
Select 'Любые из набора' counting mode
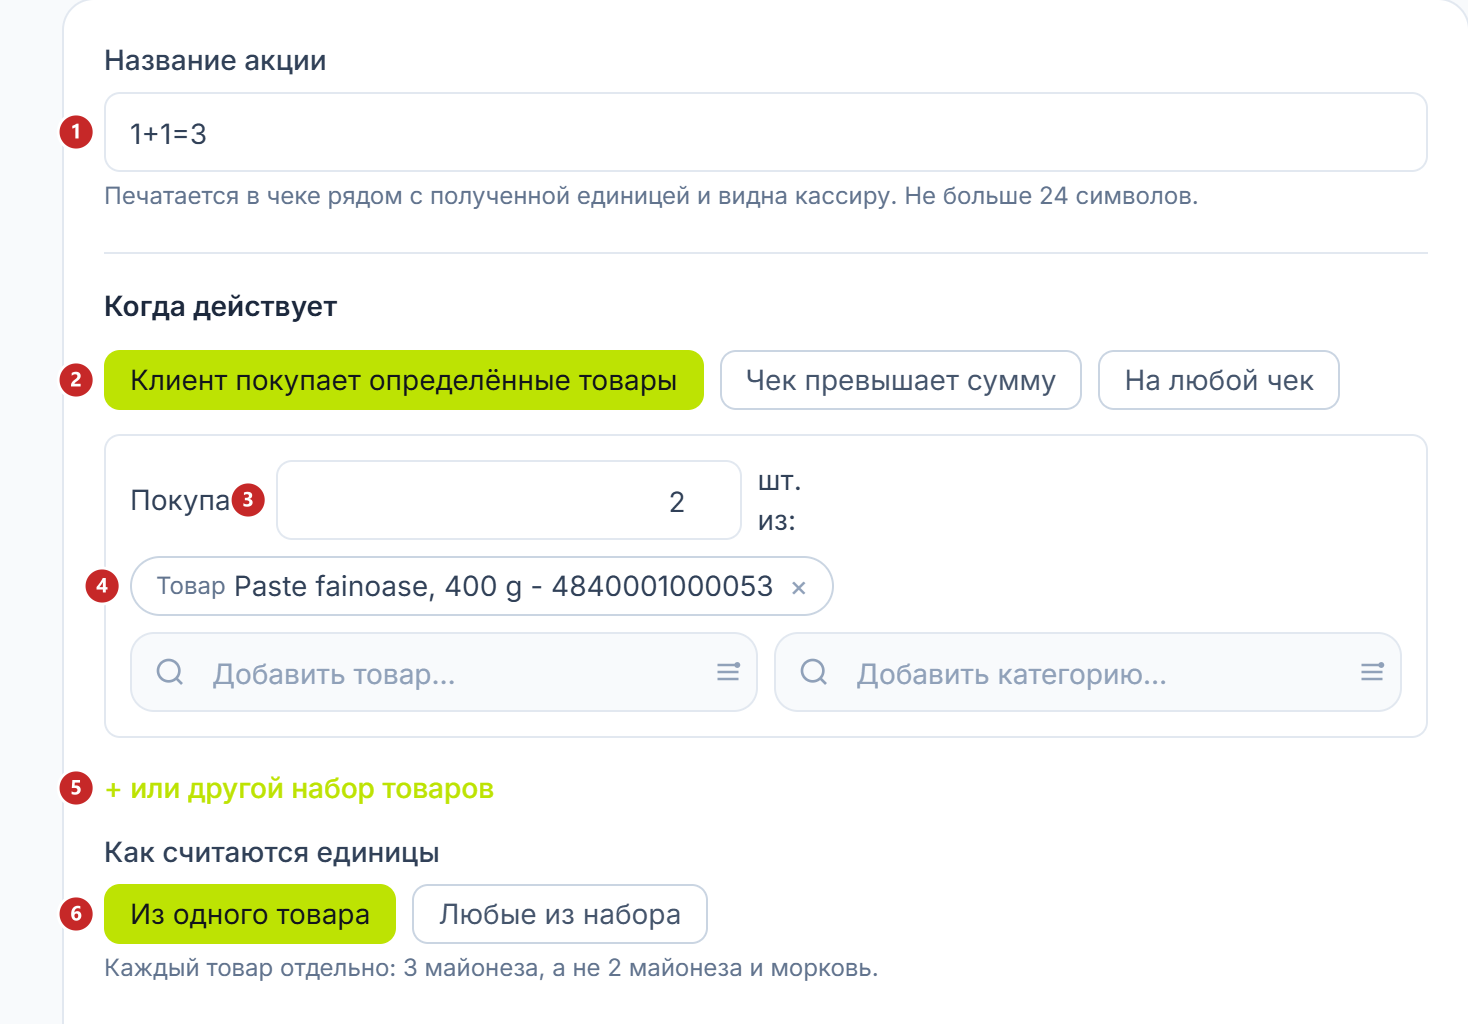coord(560,914)
